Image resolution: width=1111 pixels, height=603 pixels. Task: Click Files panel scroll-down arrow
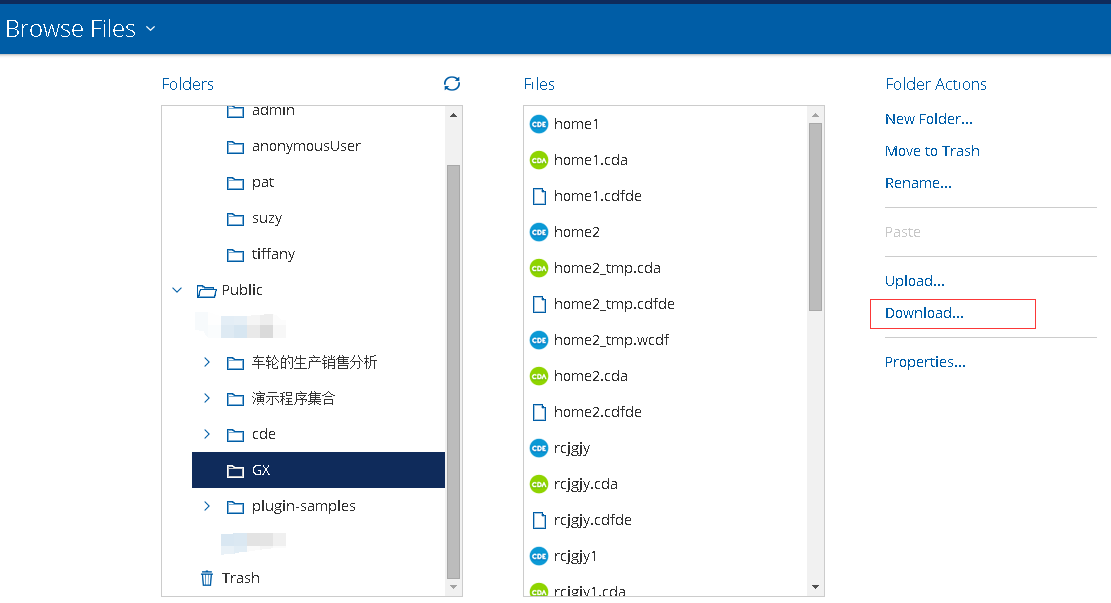click(816, 587)
